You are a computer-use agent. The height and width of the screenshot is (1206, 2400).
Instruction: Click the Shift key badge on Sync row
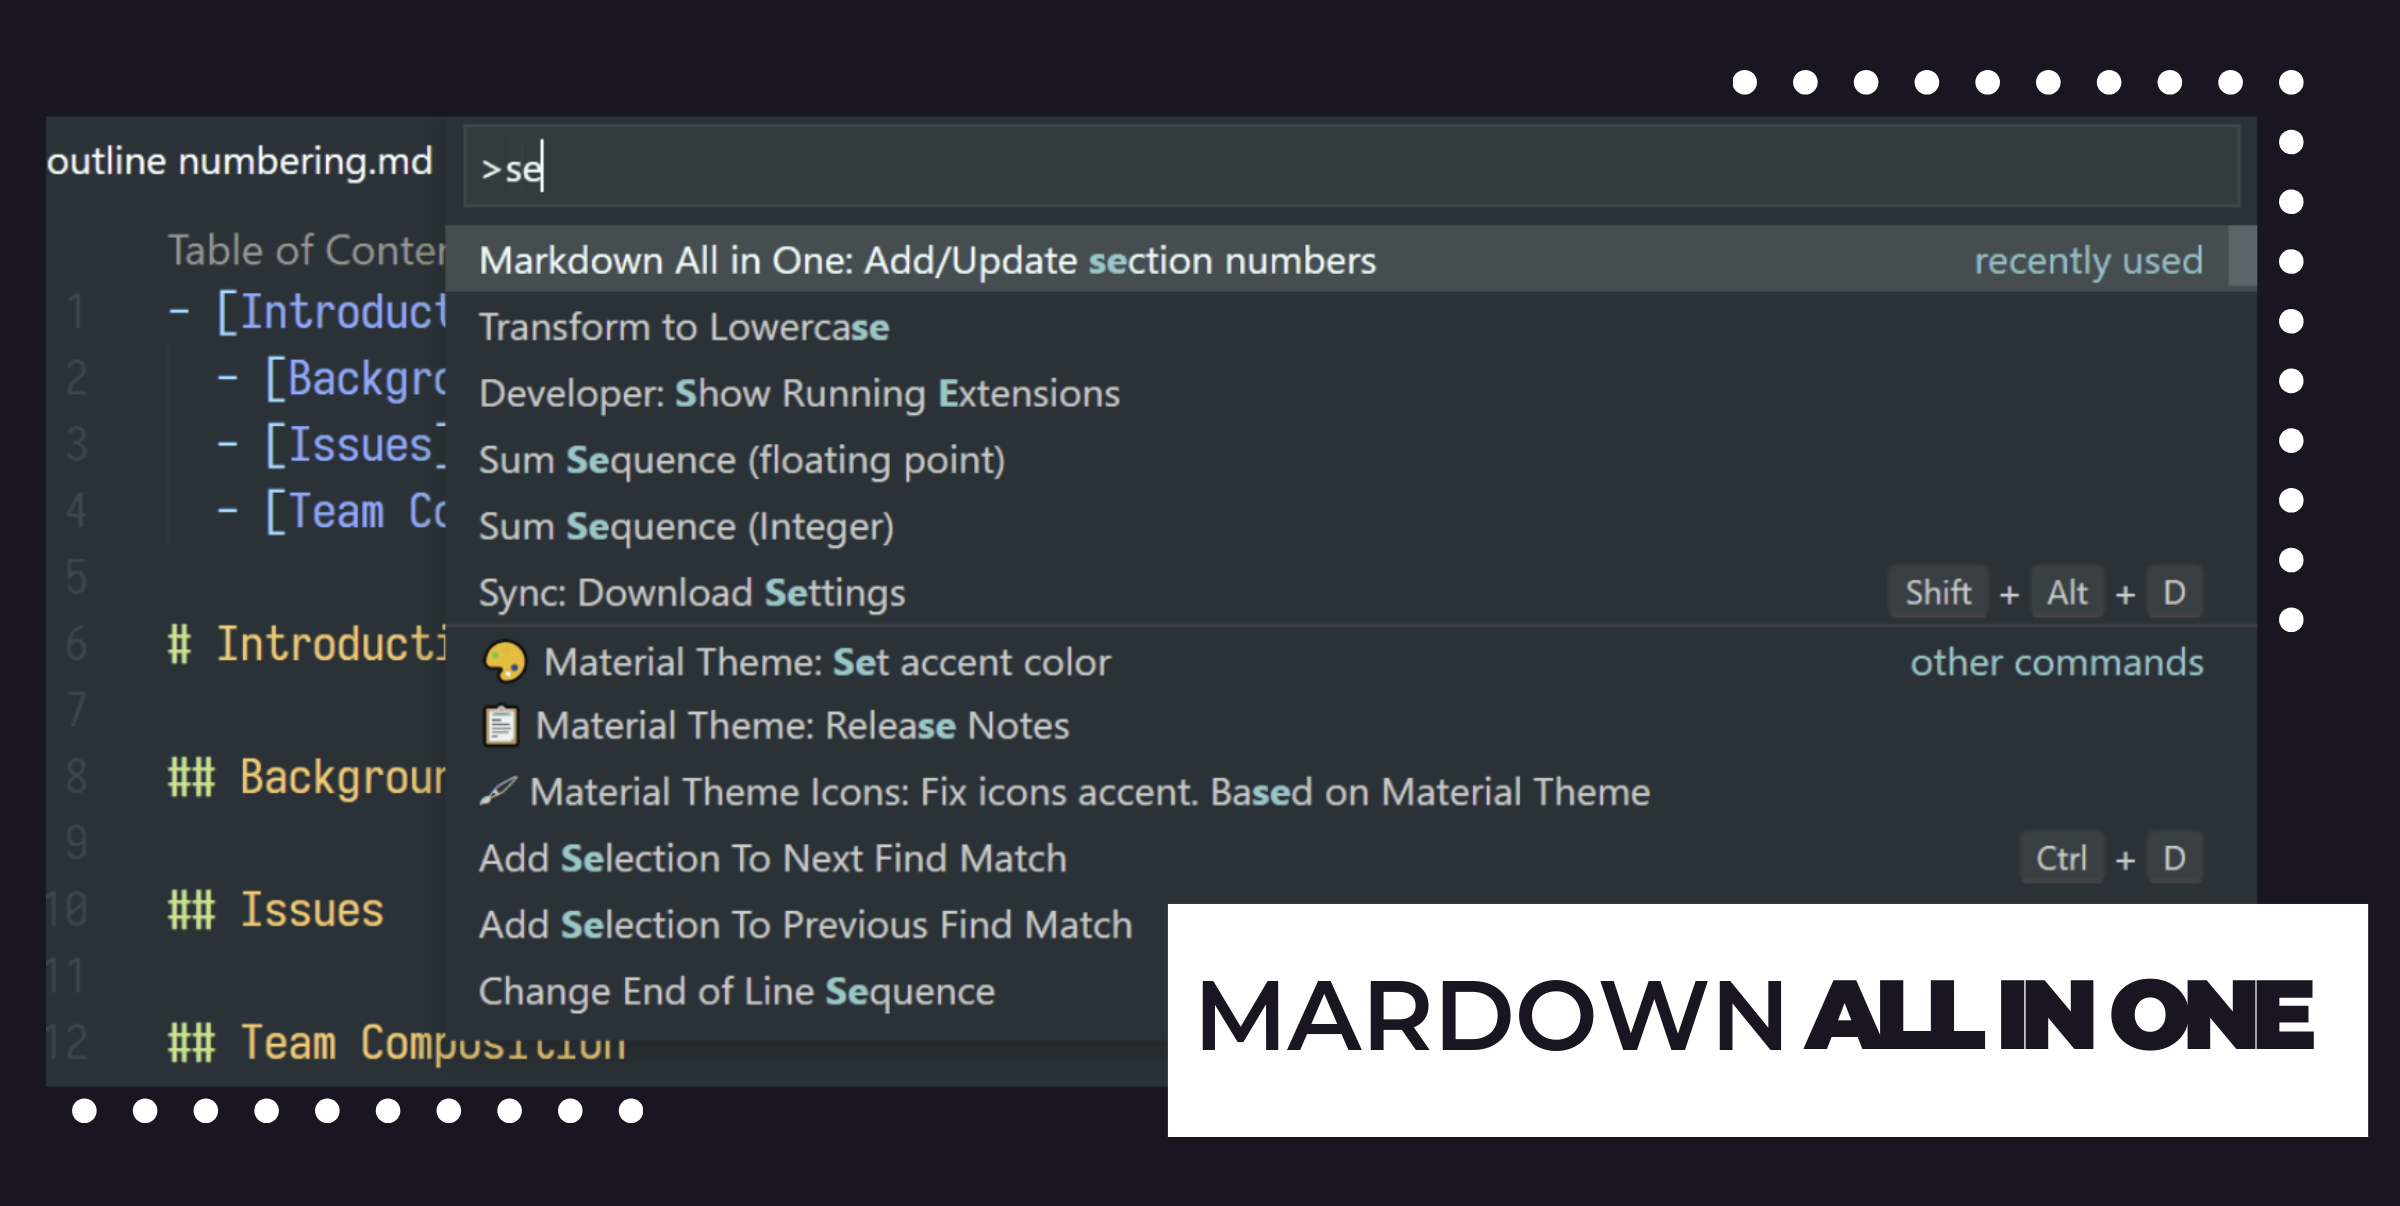1938,593
